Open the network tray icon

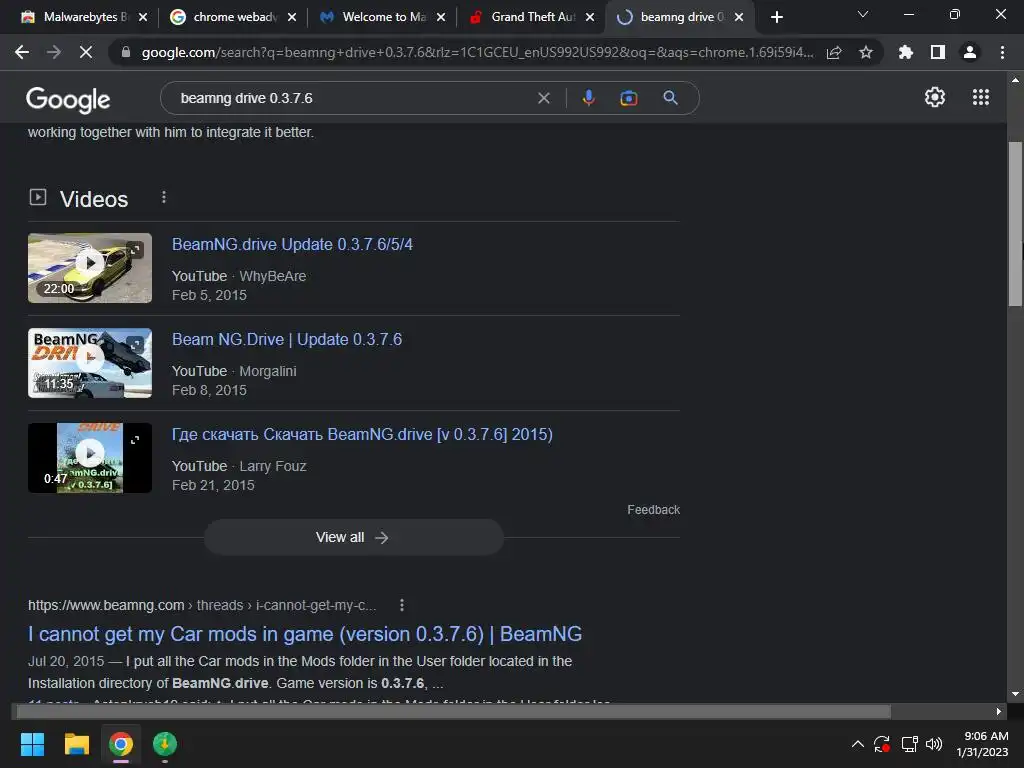point(909,744)
